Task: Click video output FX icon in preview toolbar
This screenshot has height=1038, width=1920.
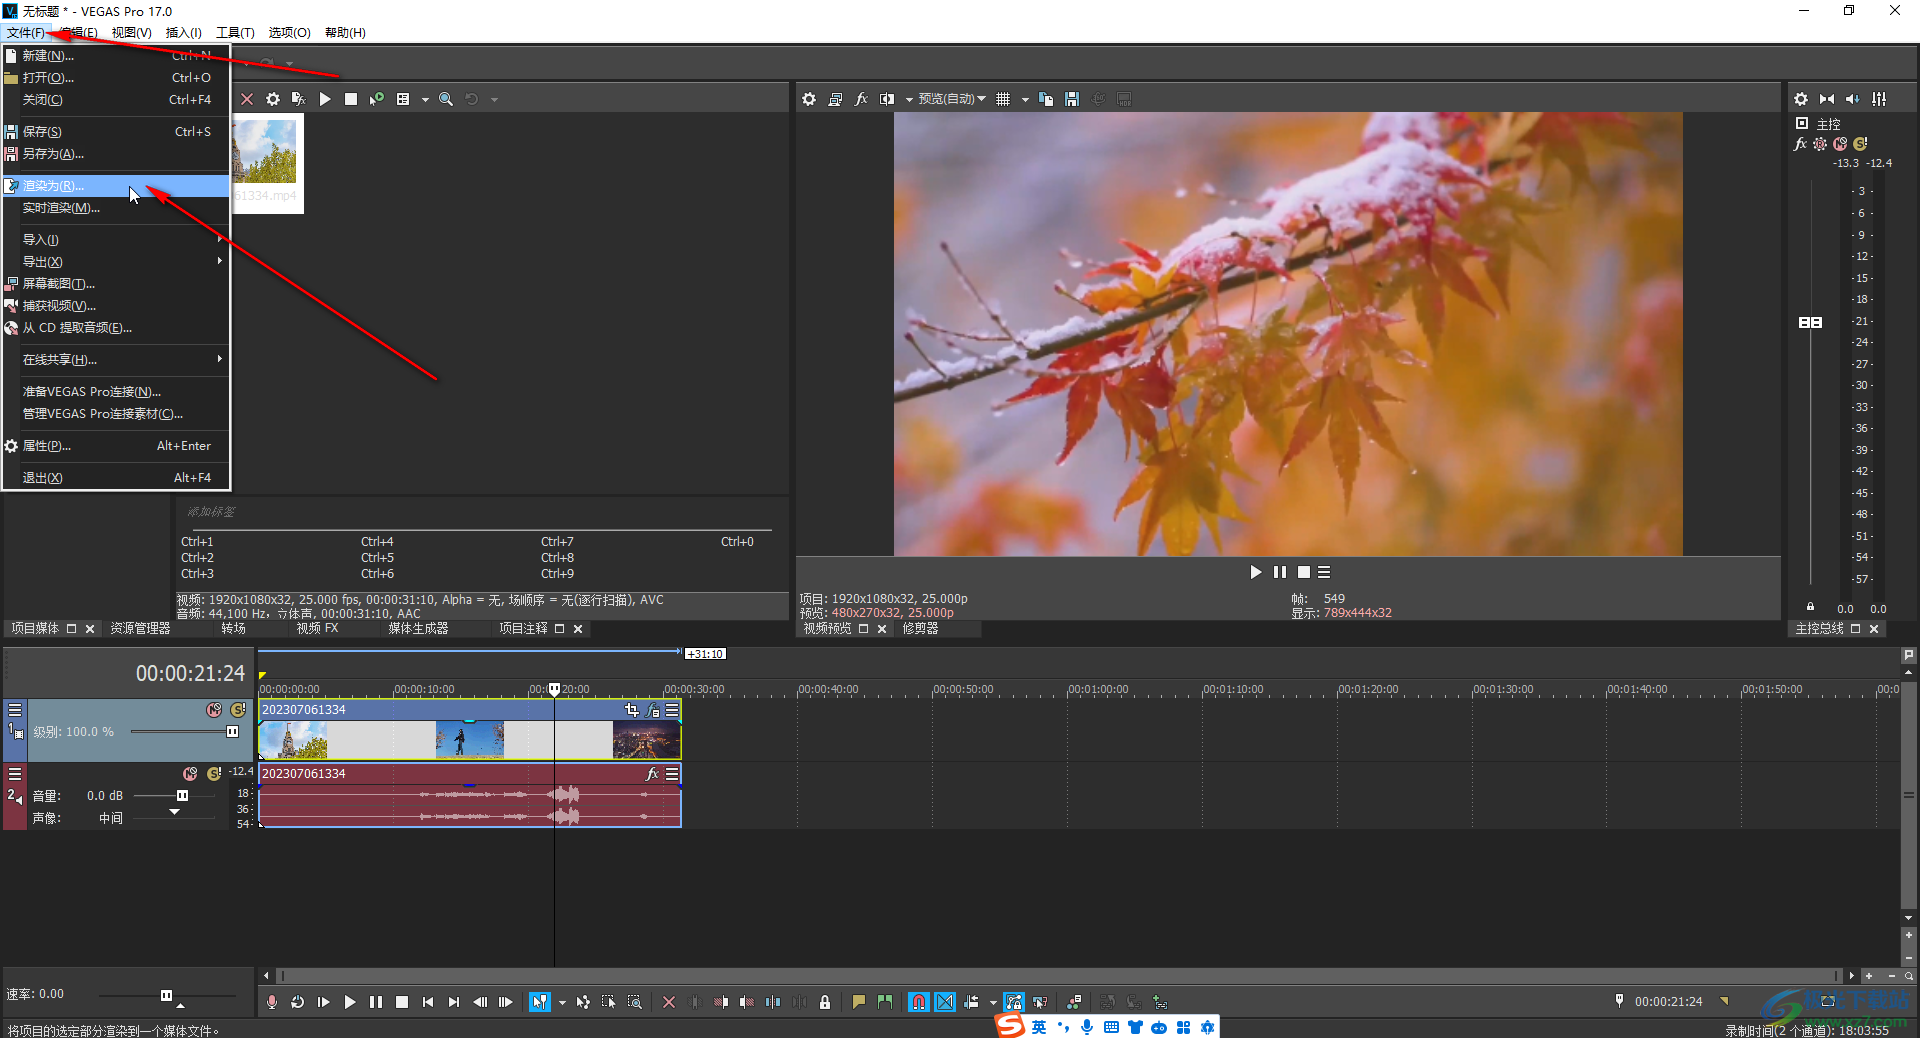Action: [x=861, y=99]
